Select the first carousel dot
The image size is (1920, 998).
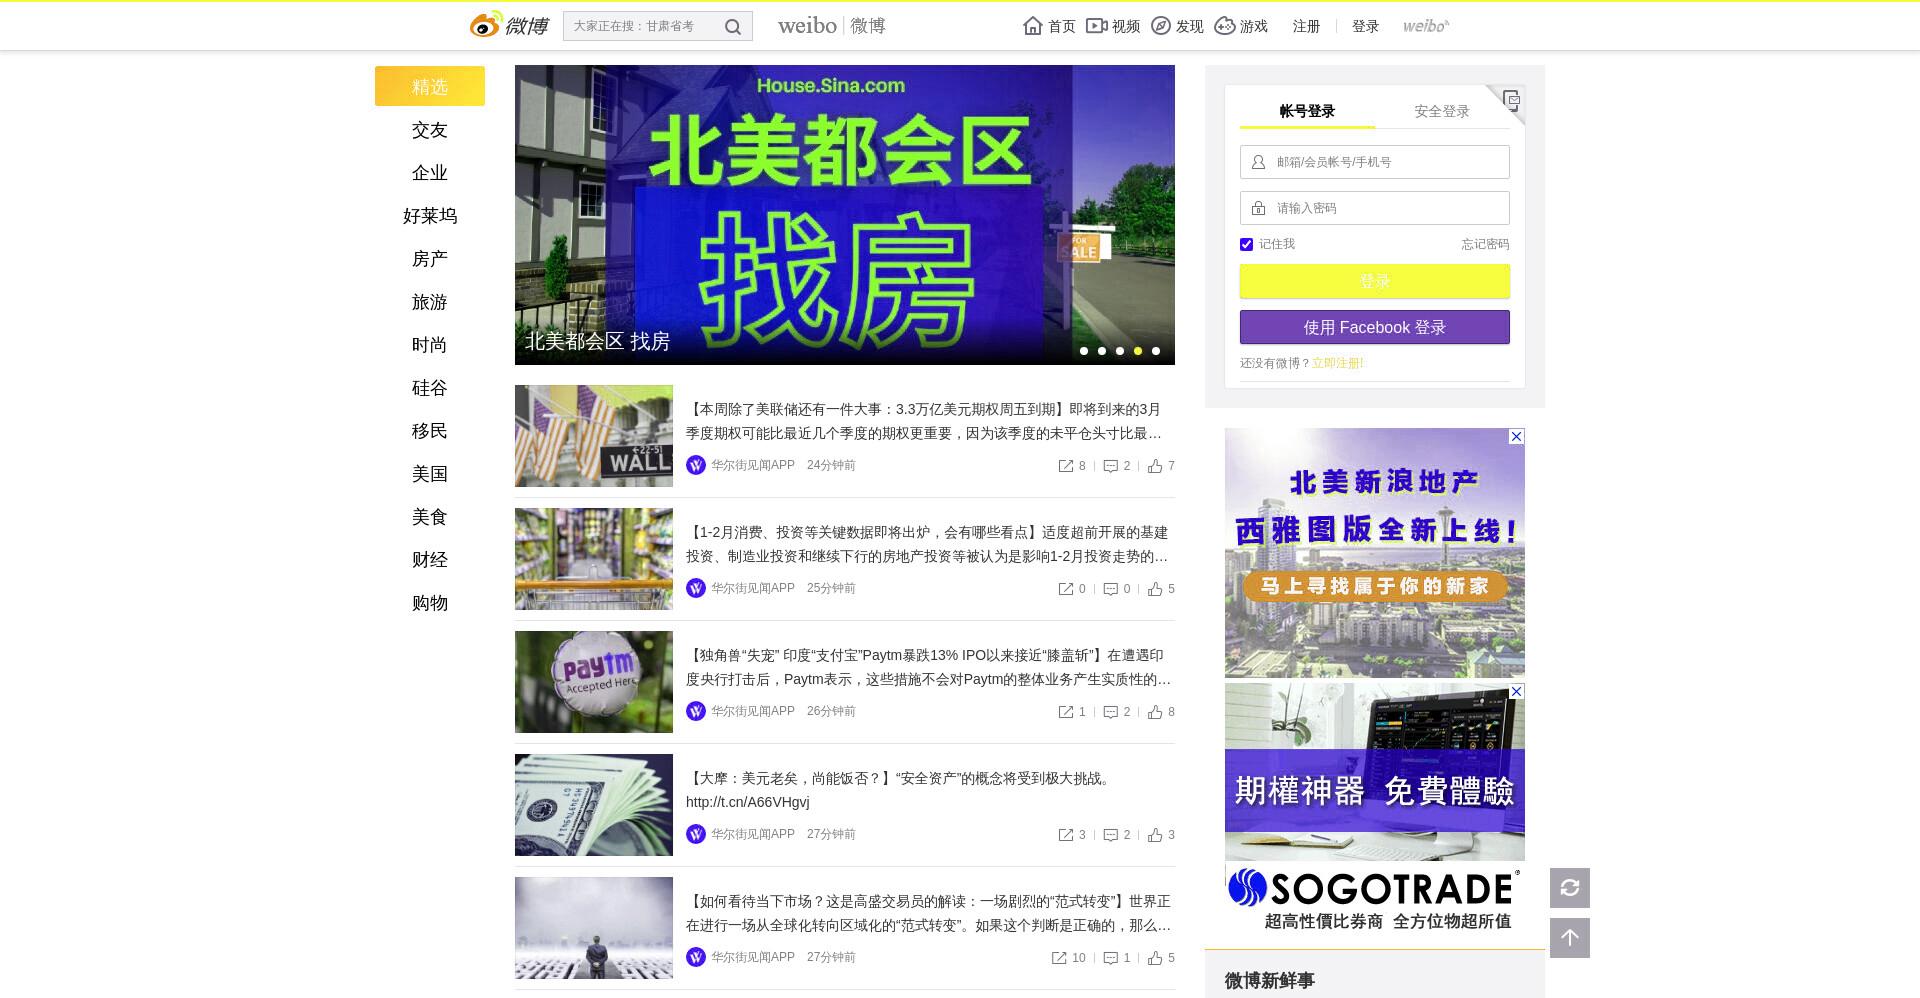click(x=1084, y=351)
